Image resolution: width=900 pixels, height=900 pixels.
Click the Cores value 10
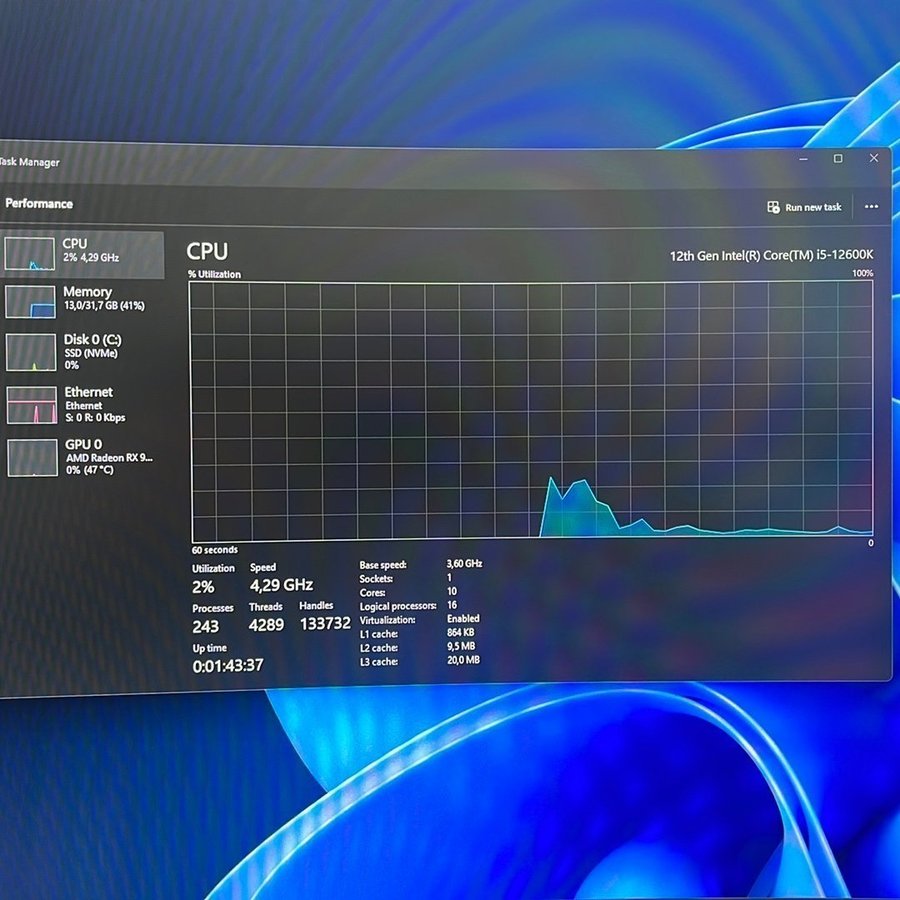(x=452, y=591)
